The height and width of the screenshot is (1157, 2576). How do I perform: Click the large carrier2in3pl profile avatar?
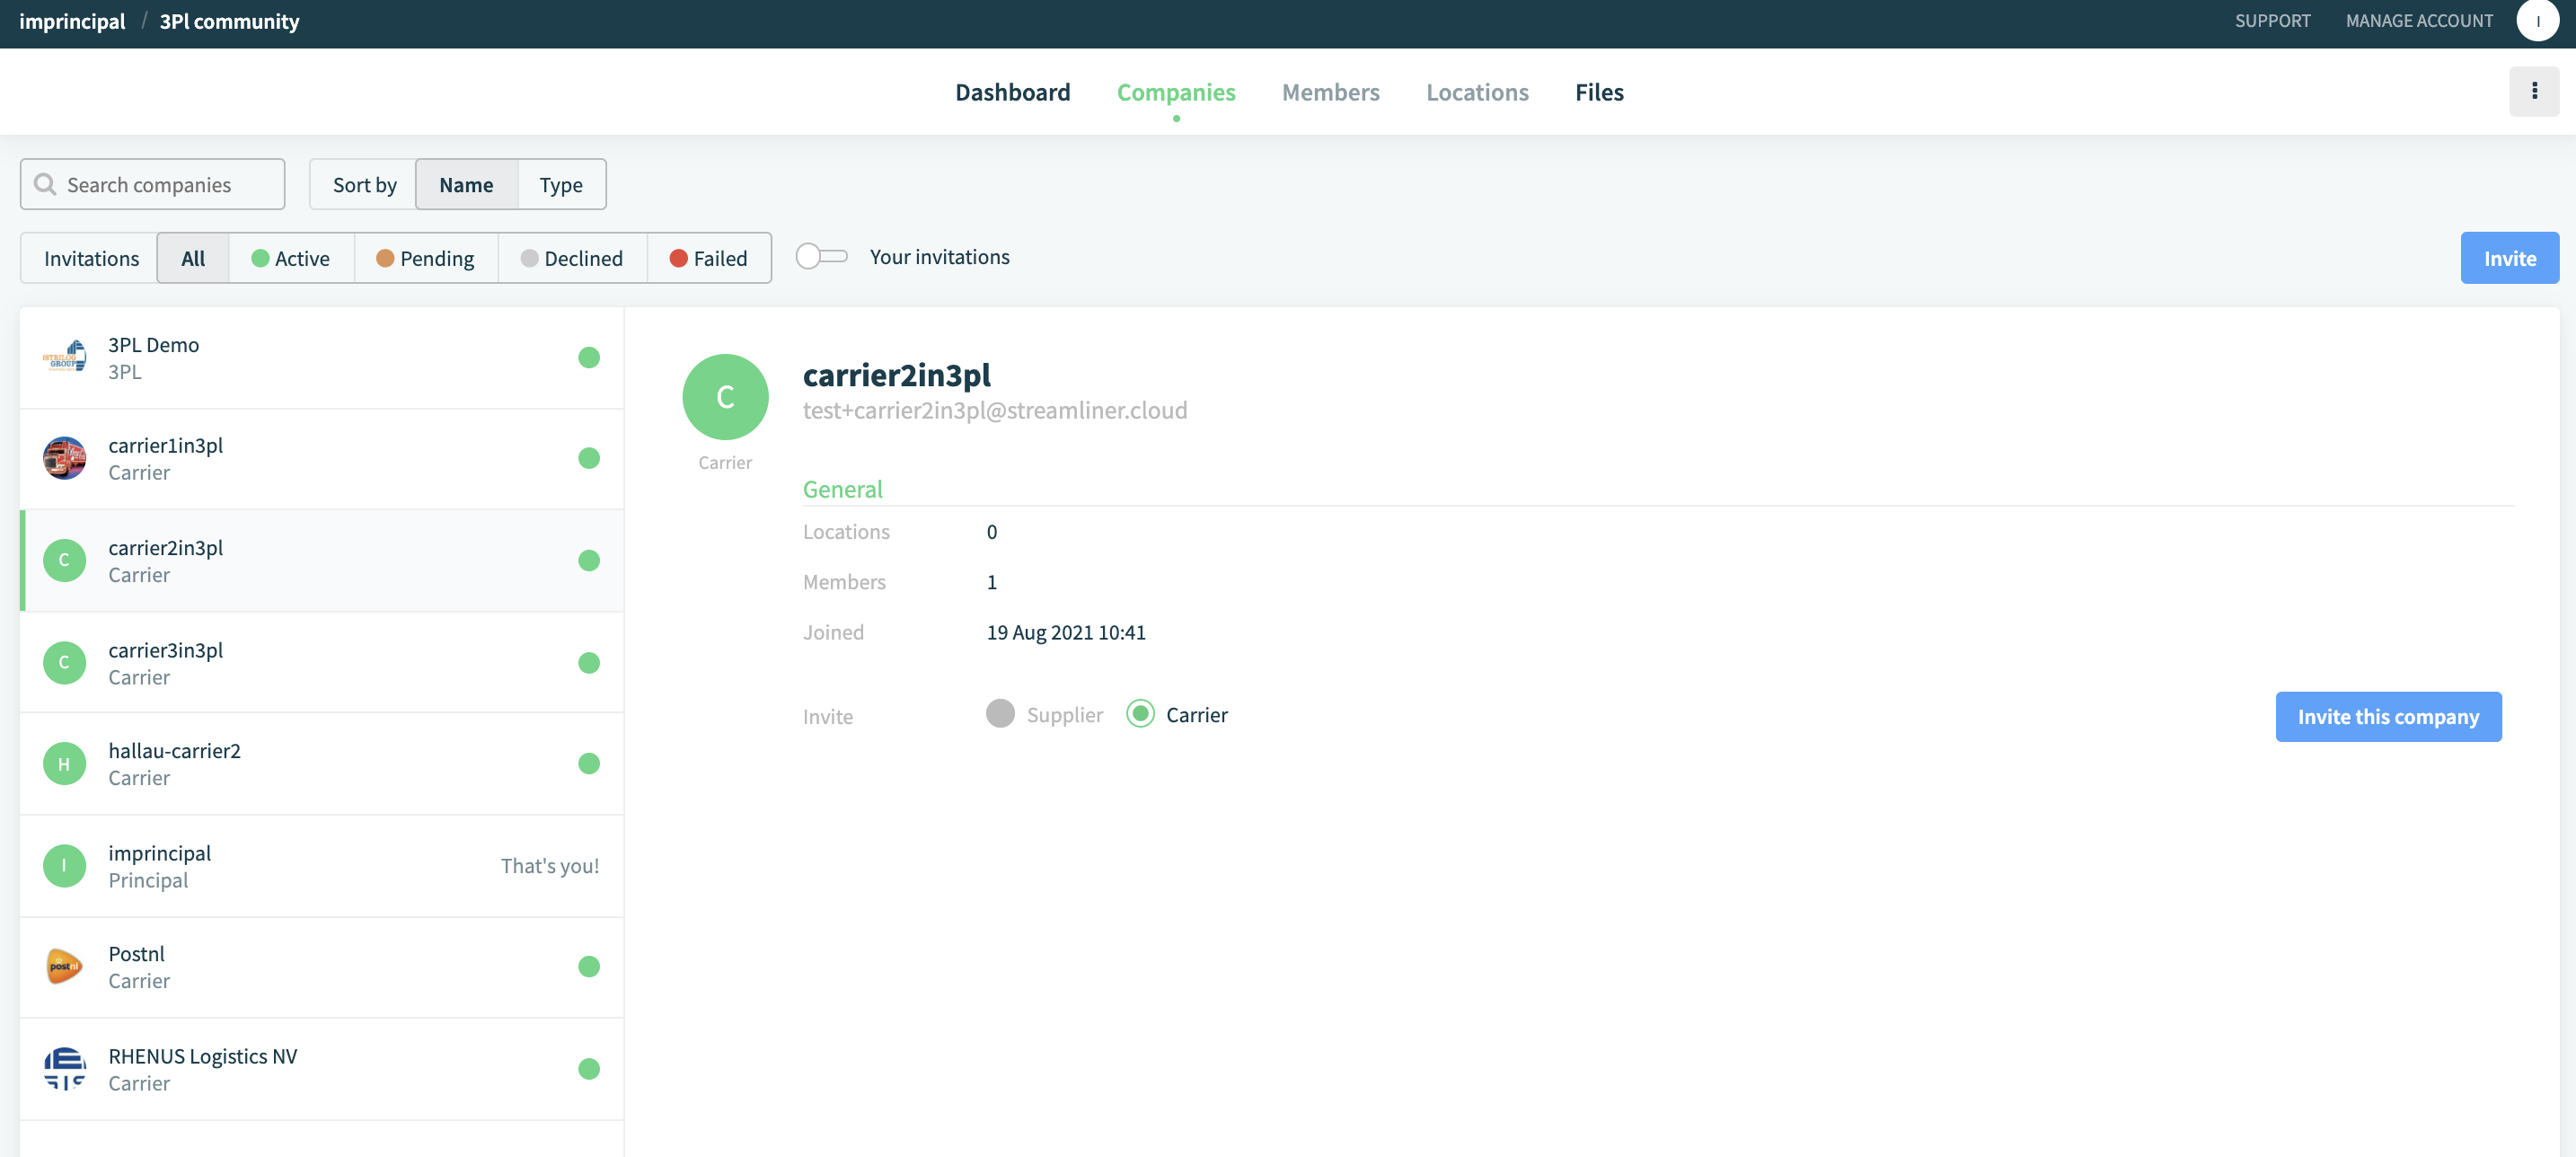coord(725,397)
